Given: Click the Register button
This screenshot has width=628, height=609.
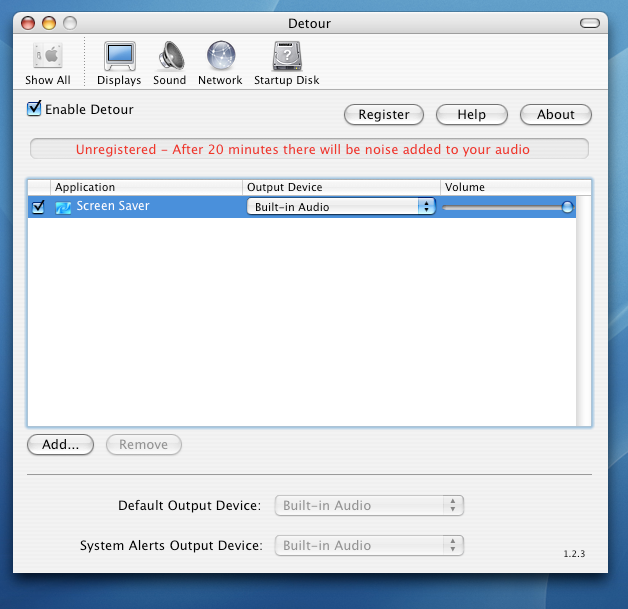Looking at the screenshot, I should [x=384, y=115].
